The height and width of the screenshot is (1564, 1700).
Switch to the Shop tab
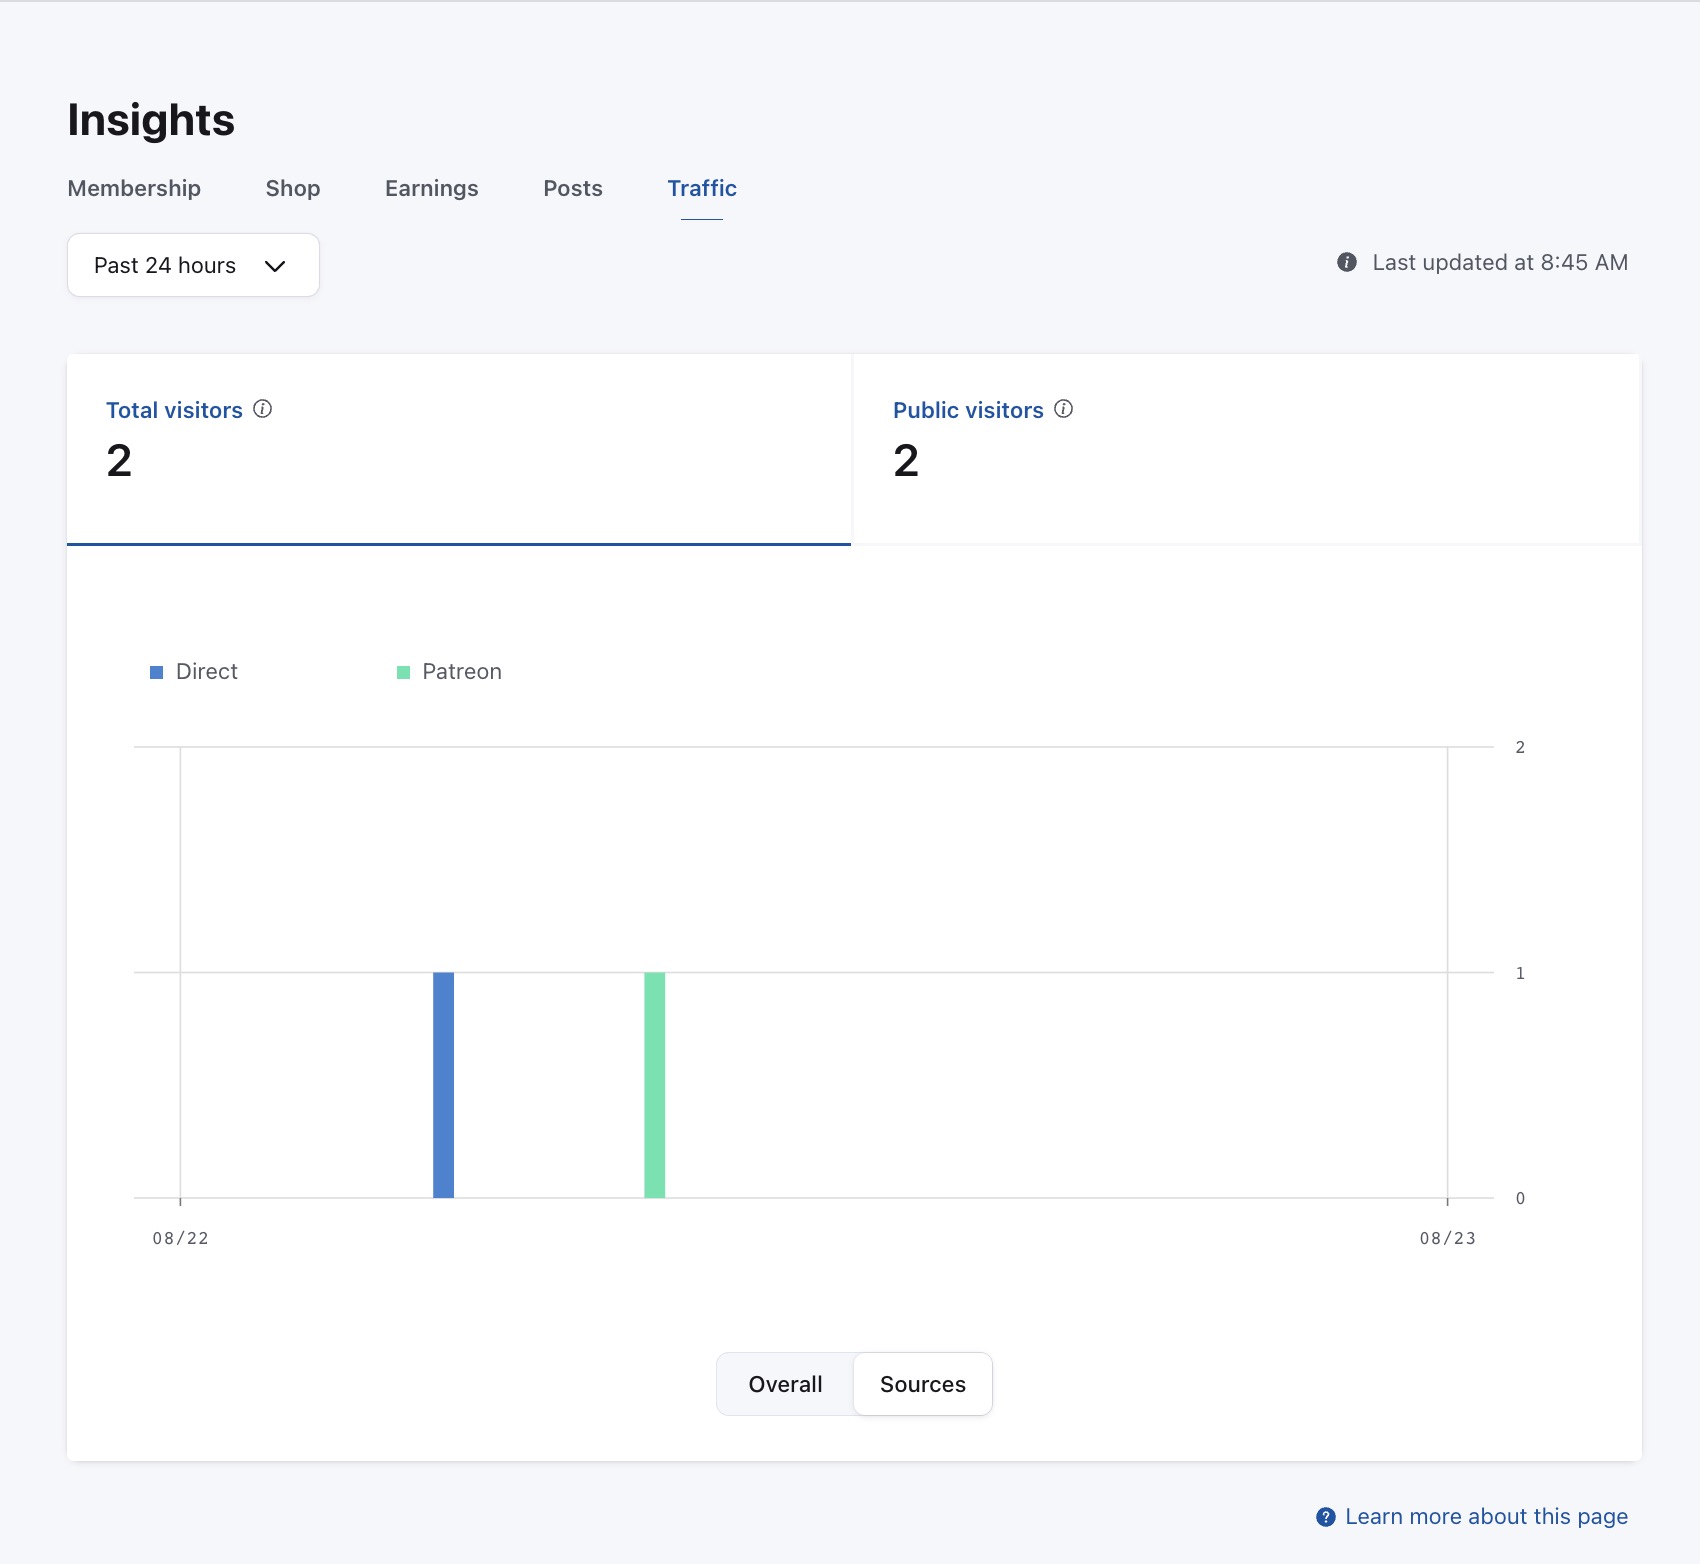(x=293, y=188)
